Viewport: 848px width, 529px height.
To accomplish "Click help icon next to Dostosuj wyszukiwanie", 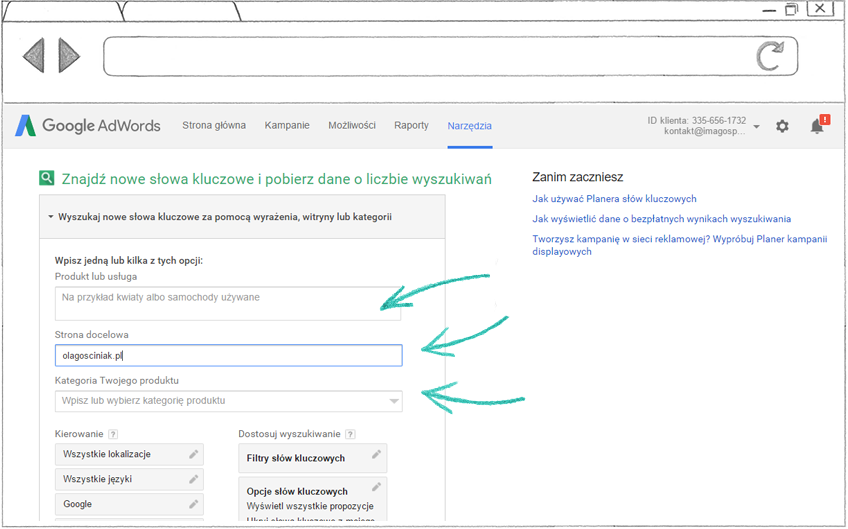I will click(x=350, y=434).
